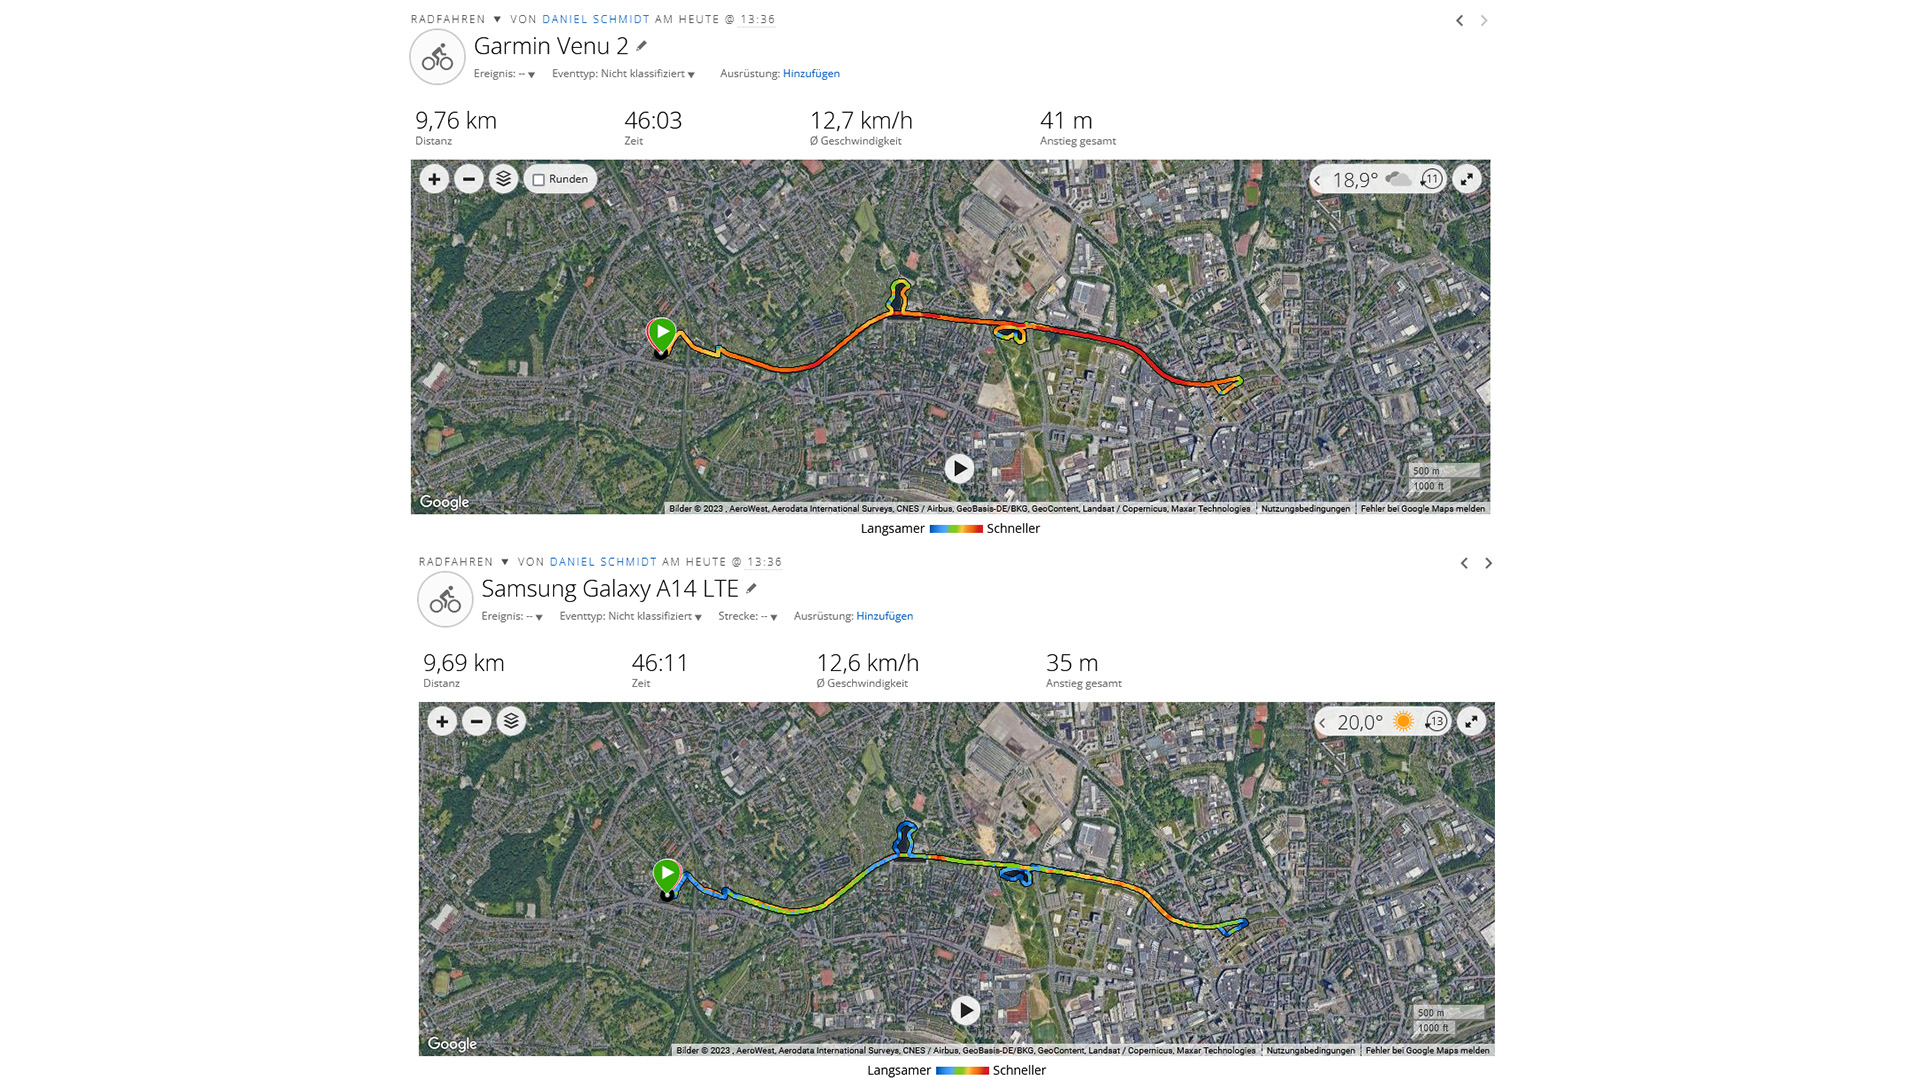Zoom in on the Samsung Galaxy map
The image size is (1920, 1080).
[442, 721]
